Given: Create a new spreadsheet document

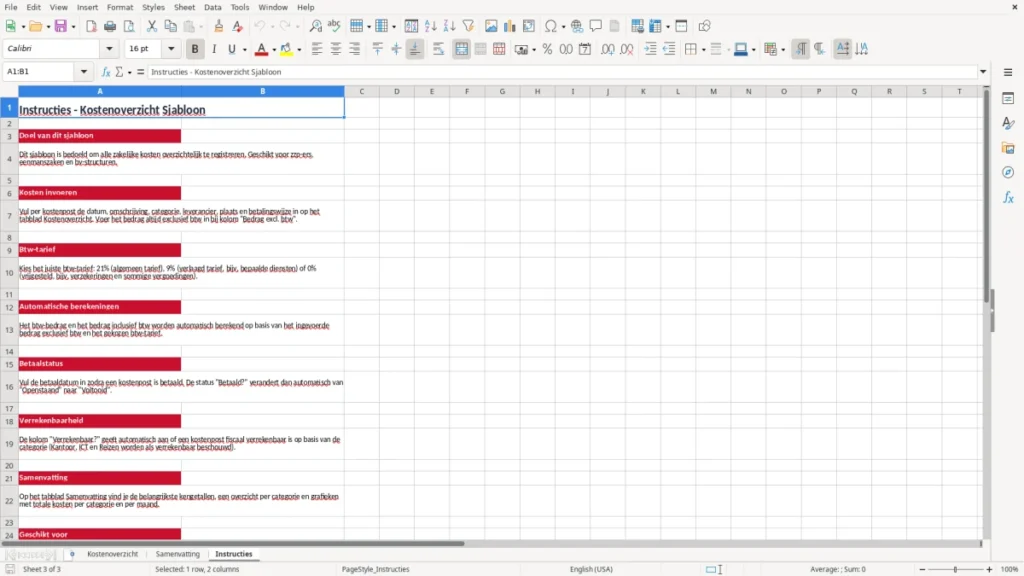Looking at the screenshot, I should click(x=10, y=26).
